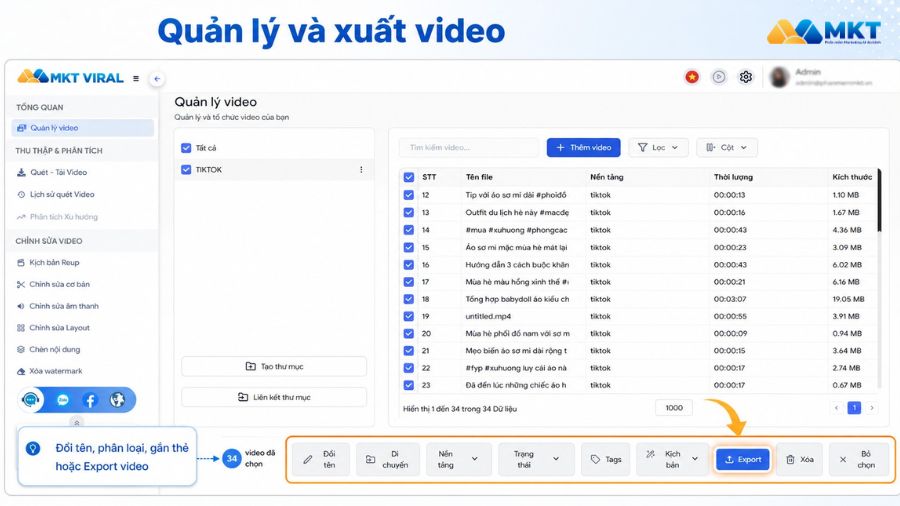Open the website globe icon in sidebar
The width and height of the screenshot is (900, 506).
pos(117,400)
